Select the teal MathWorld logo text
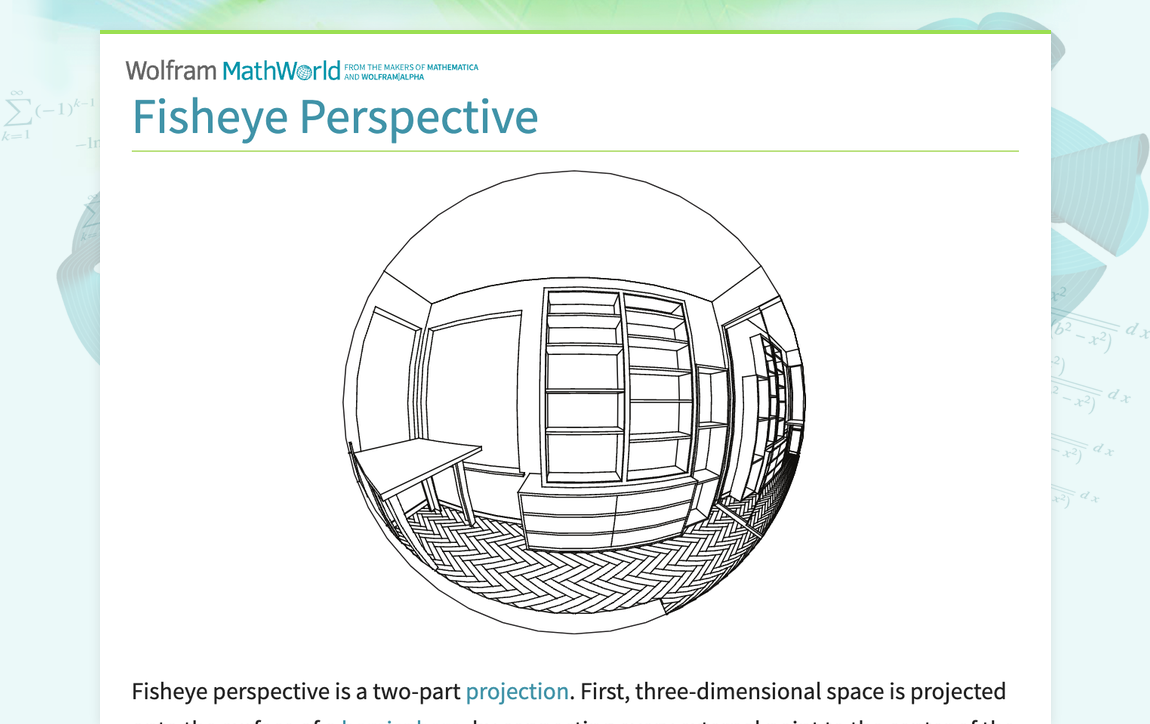 pyautogui.click(x=280, y=71)
